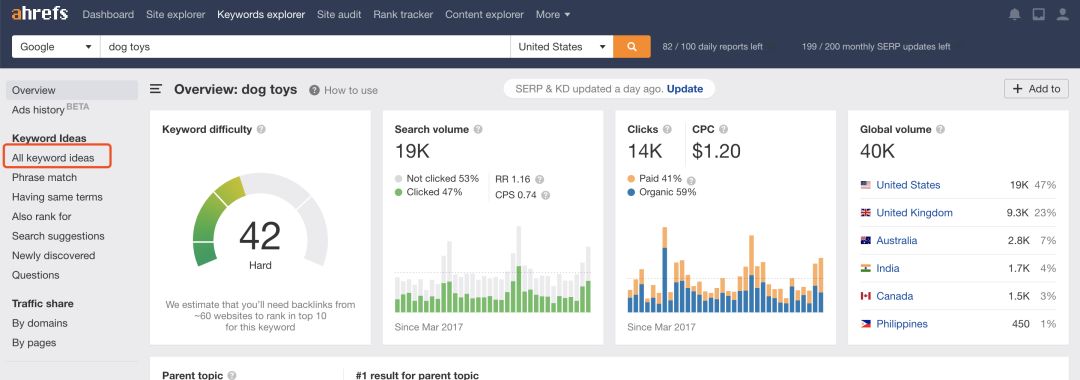Image resolution: width=1080 pixels, height=380 pixels.
Task: Click the clicks paid/organic bar chart
Action: pyautogui.click(x=725, y=269)
